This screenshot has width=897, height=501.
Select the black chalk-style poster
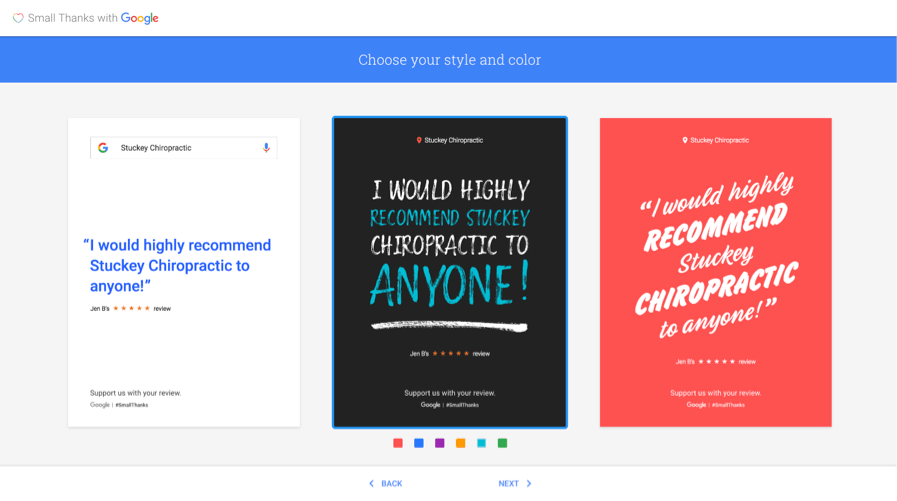[450, 272]
